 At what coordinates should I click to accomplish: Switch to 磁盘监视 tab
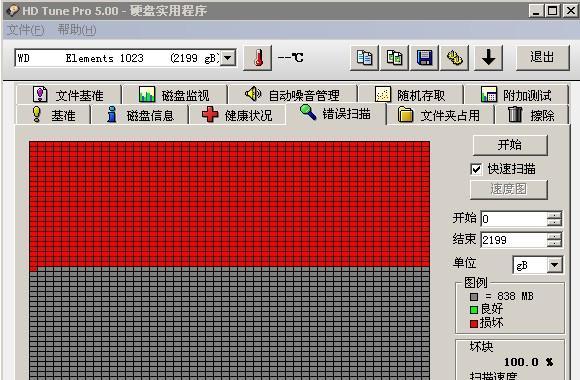point(175,95)
